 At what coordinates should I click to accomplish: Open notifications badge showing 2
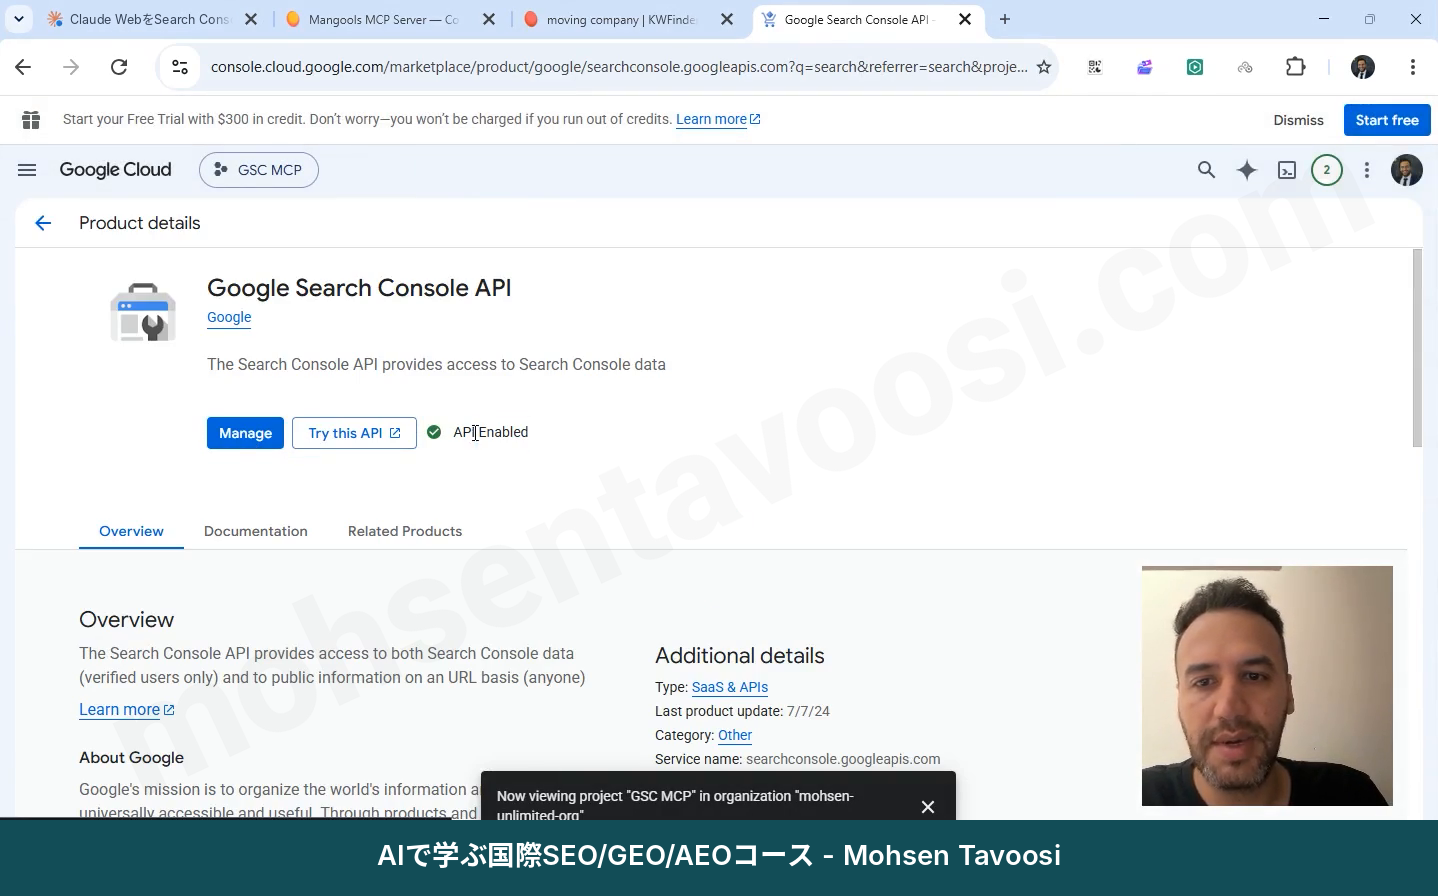(1327, 170)
